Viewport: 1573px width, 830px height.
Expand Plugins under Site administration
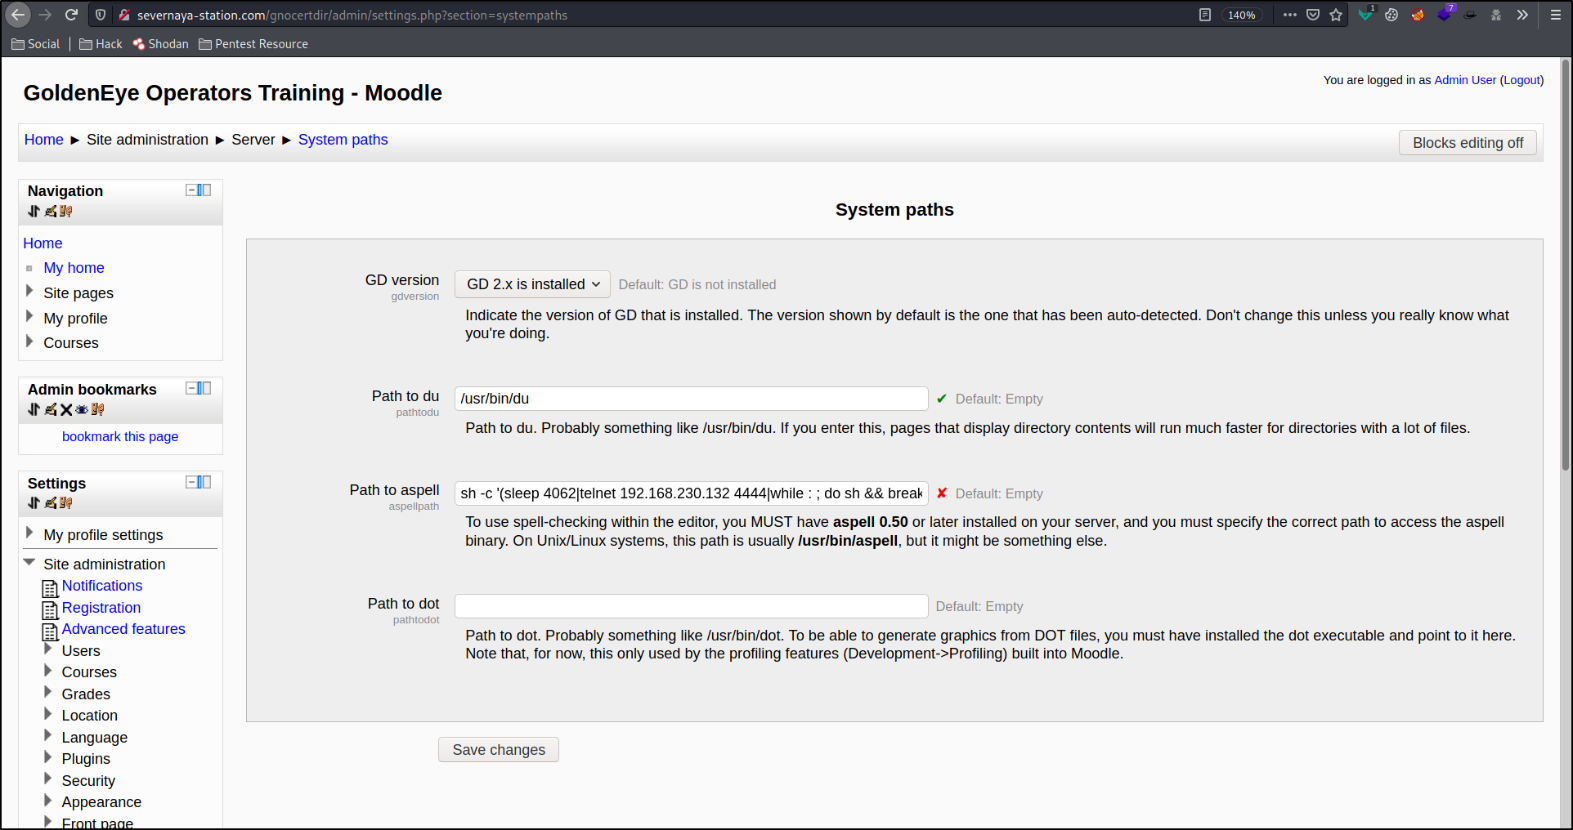point(47,757)
